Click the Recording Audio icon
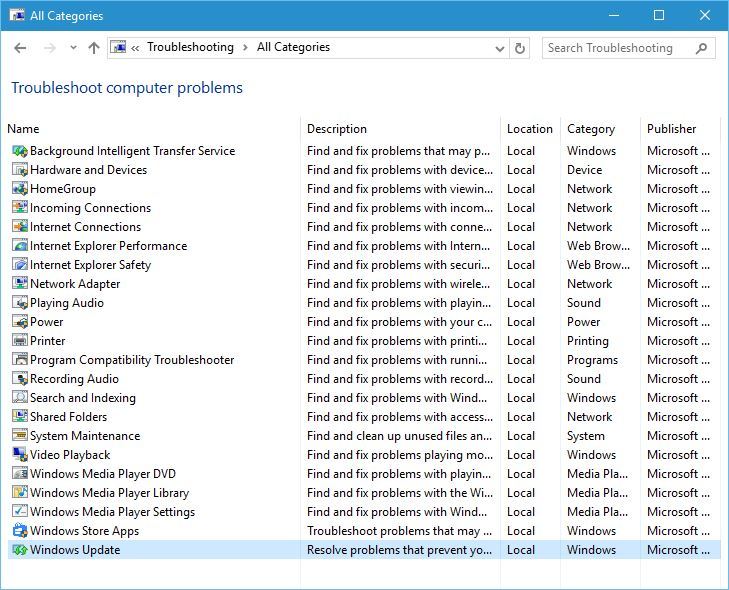The width and height of the screenshot is (729, 590). 20,379
